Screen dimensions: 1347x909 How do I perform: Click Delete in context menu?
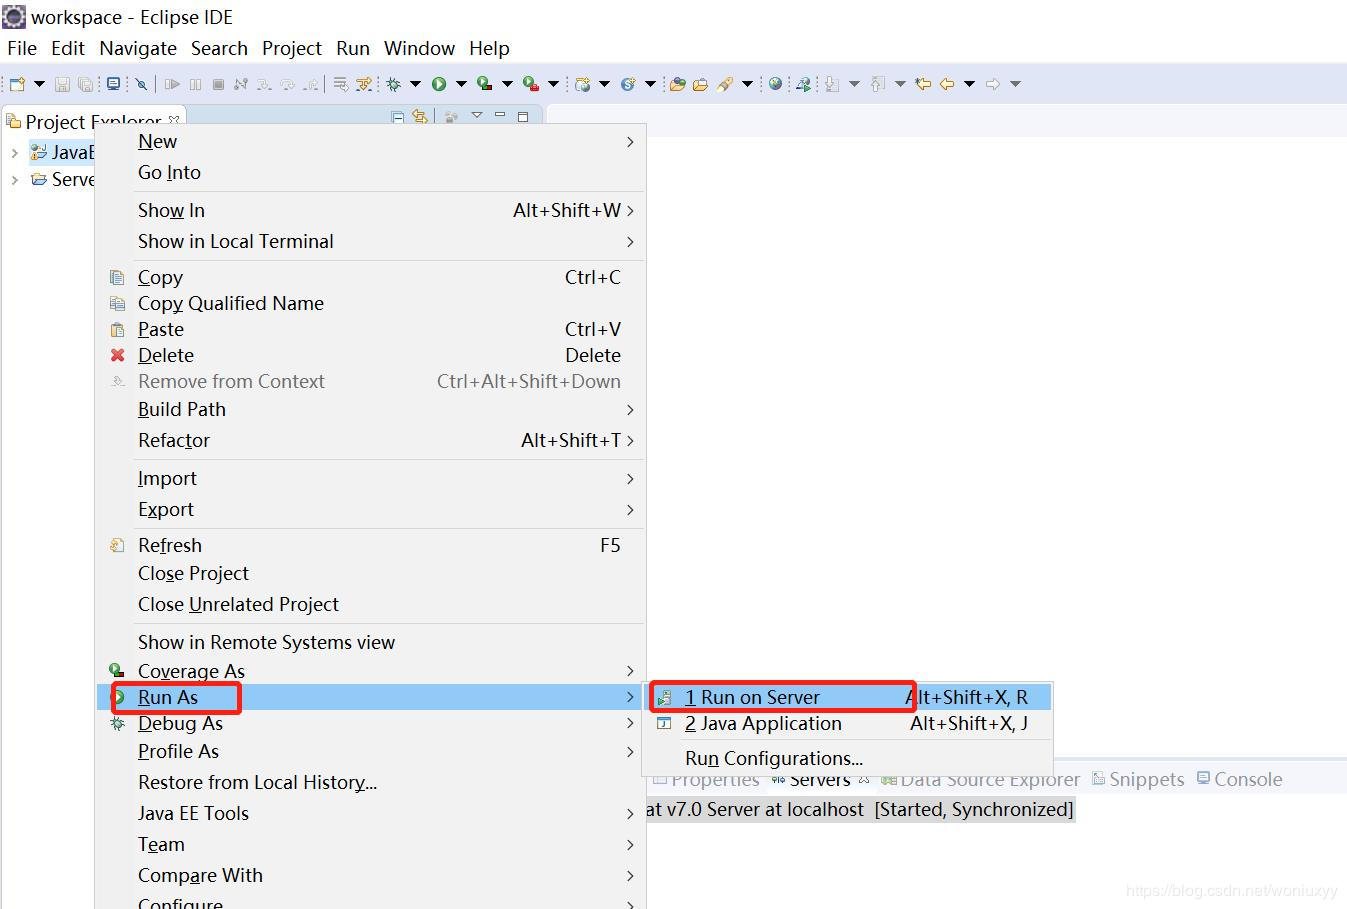point(371,355)
